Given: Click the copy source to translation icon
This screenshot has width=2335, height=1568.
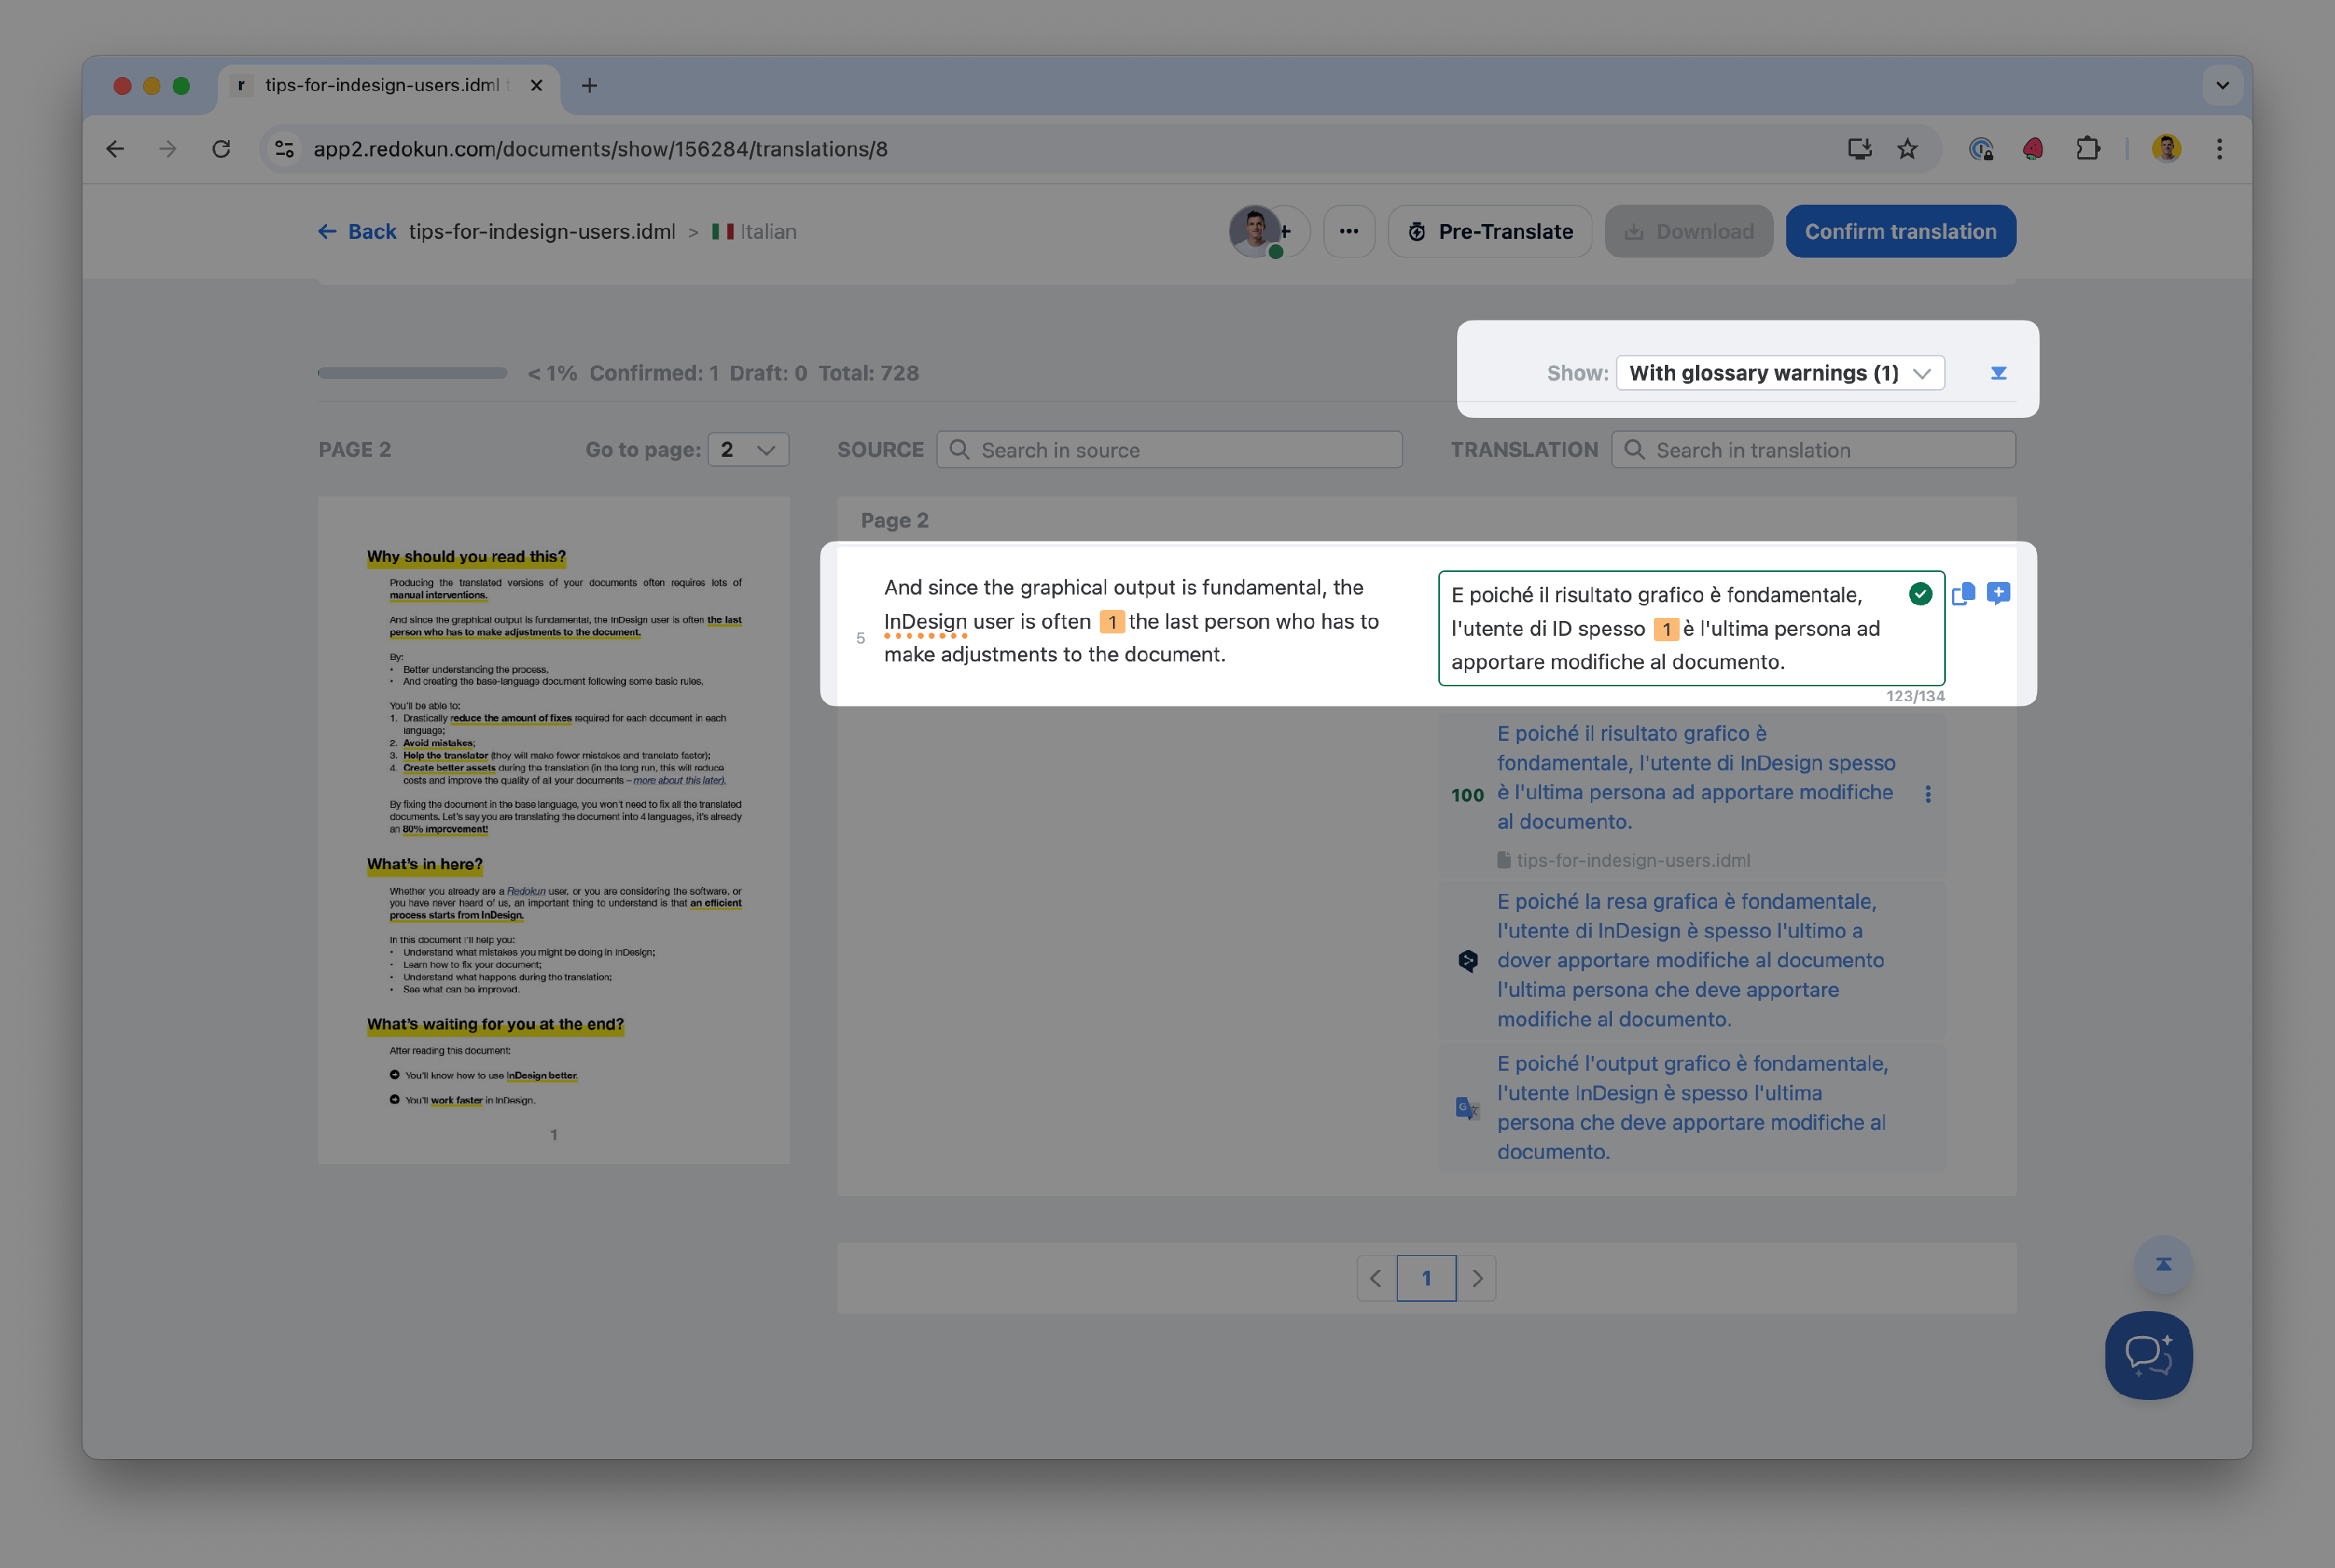Looking at the screenshot, I should point(1963,594).
